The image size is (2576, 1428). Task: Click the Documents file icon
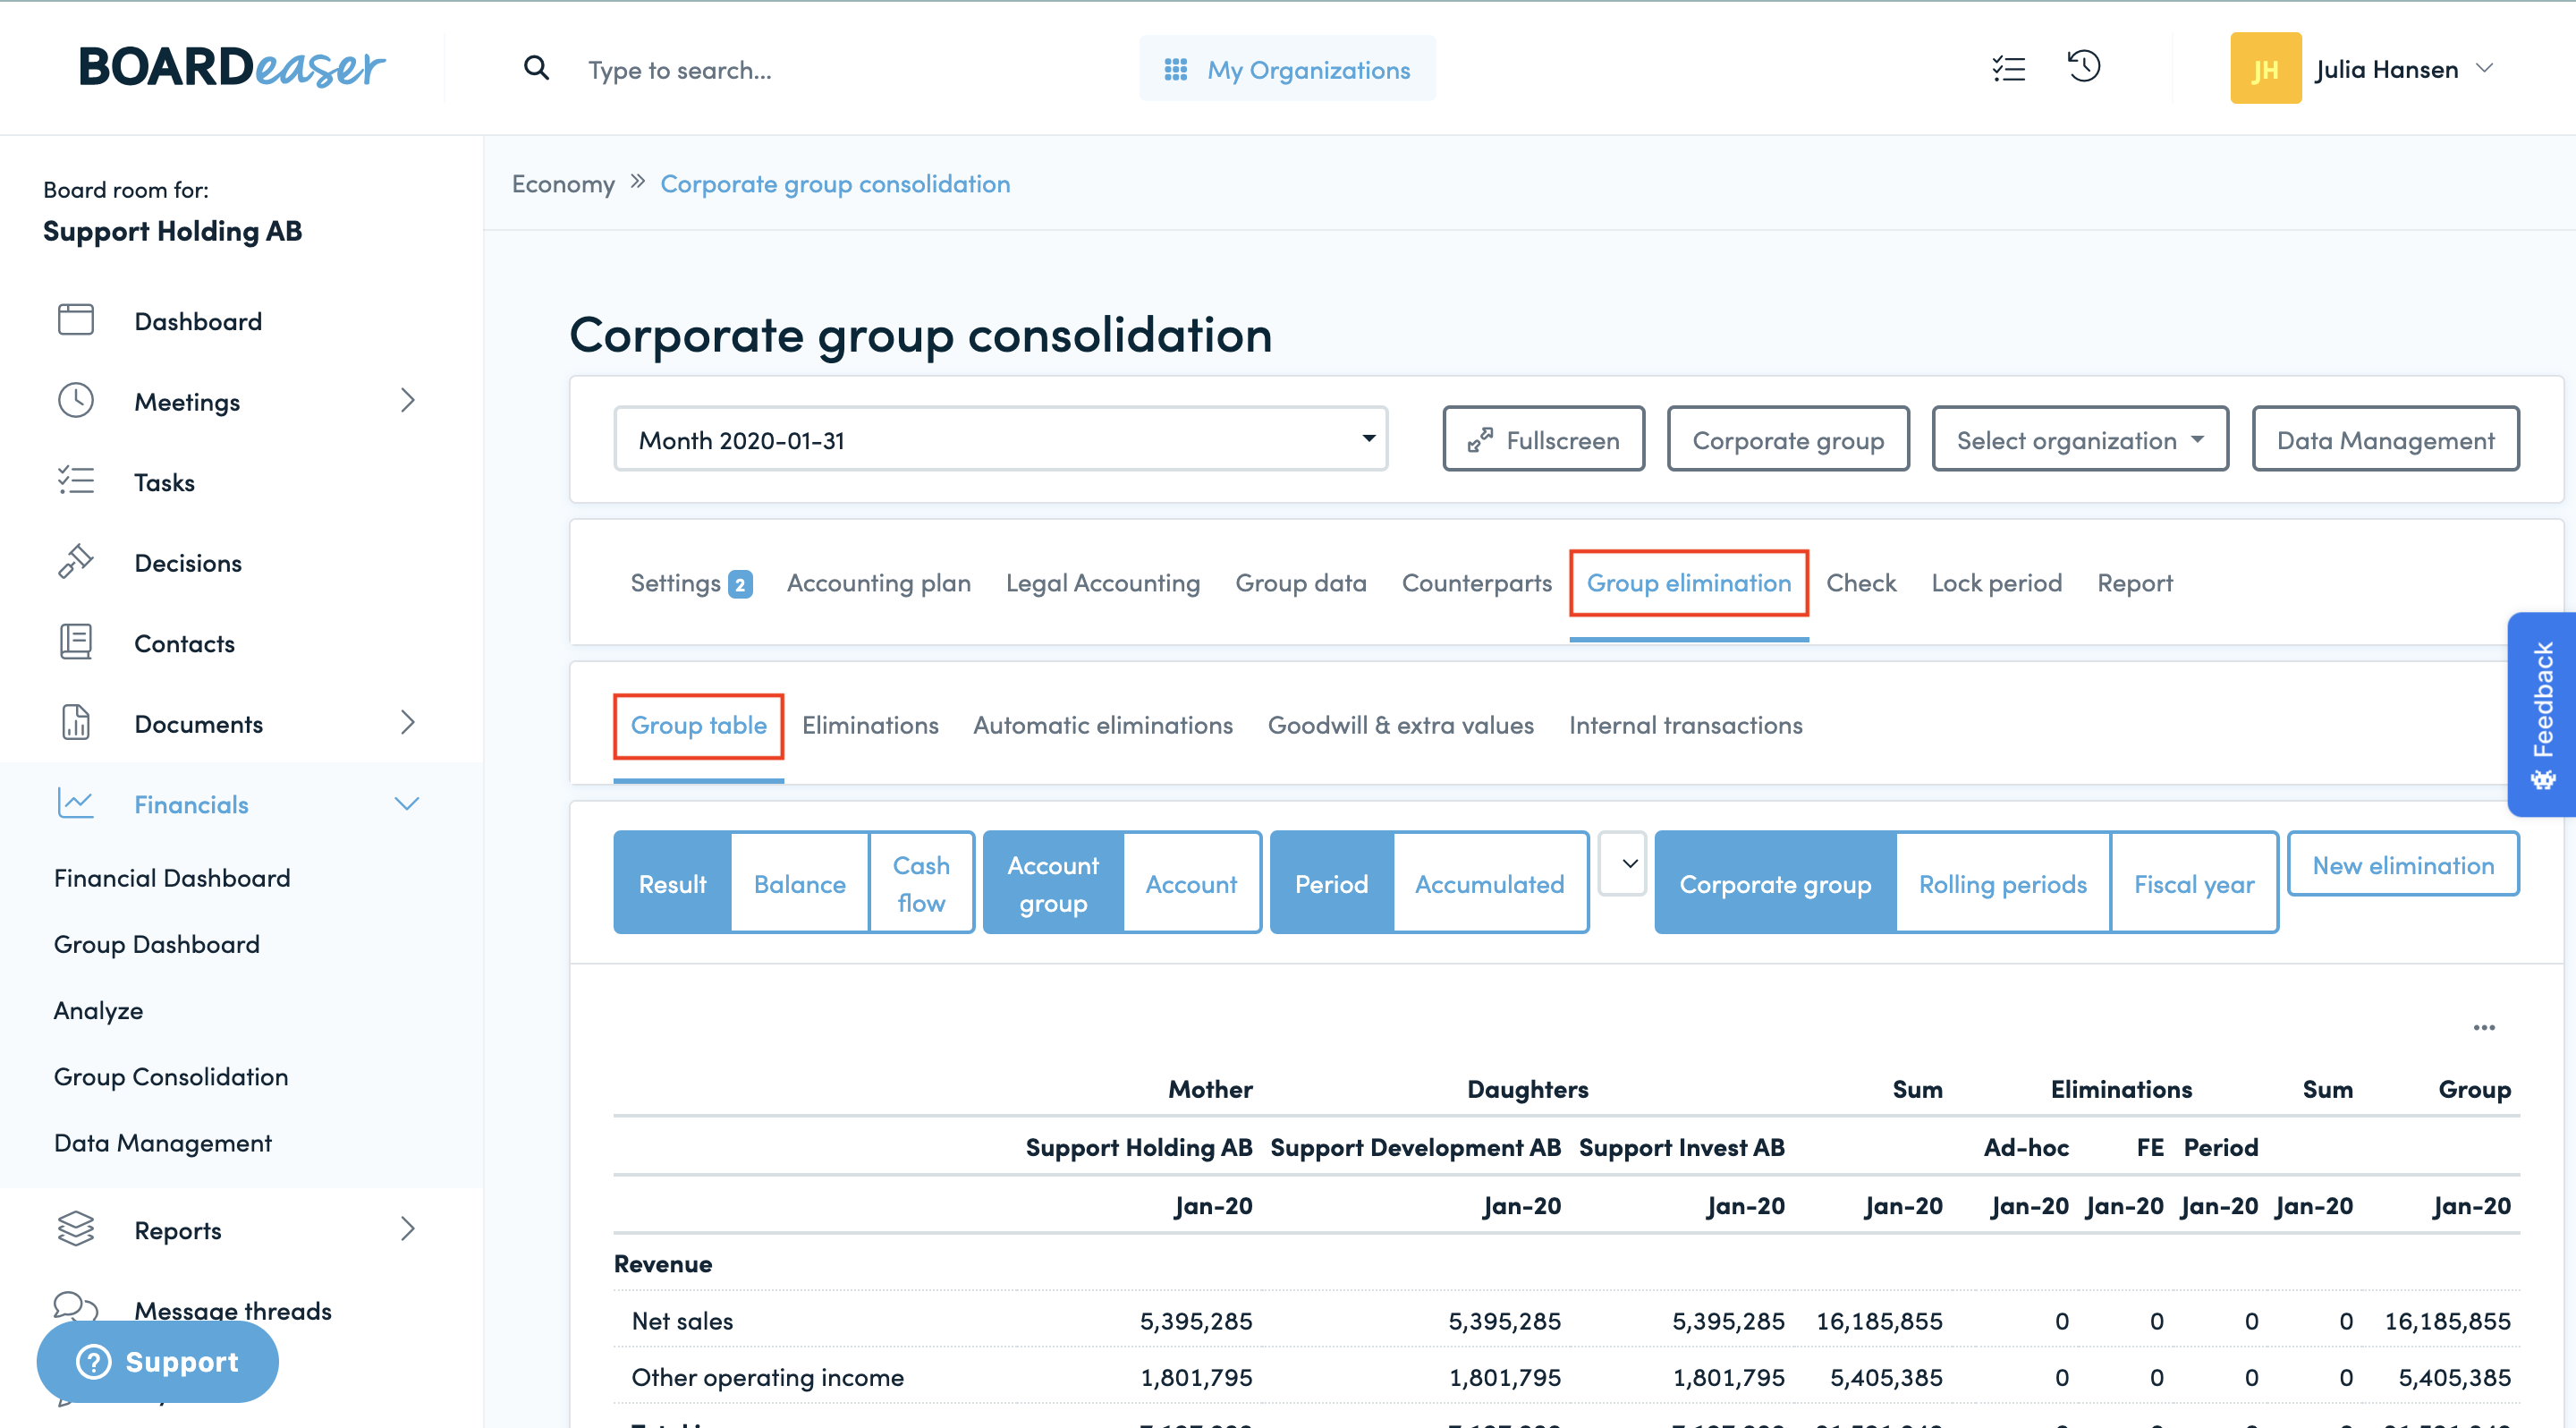coord(76,722)
